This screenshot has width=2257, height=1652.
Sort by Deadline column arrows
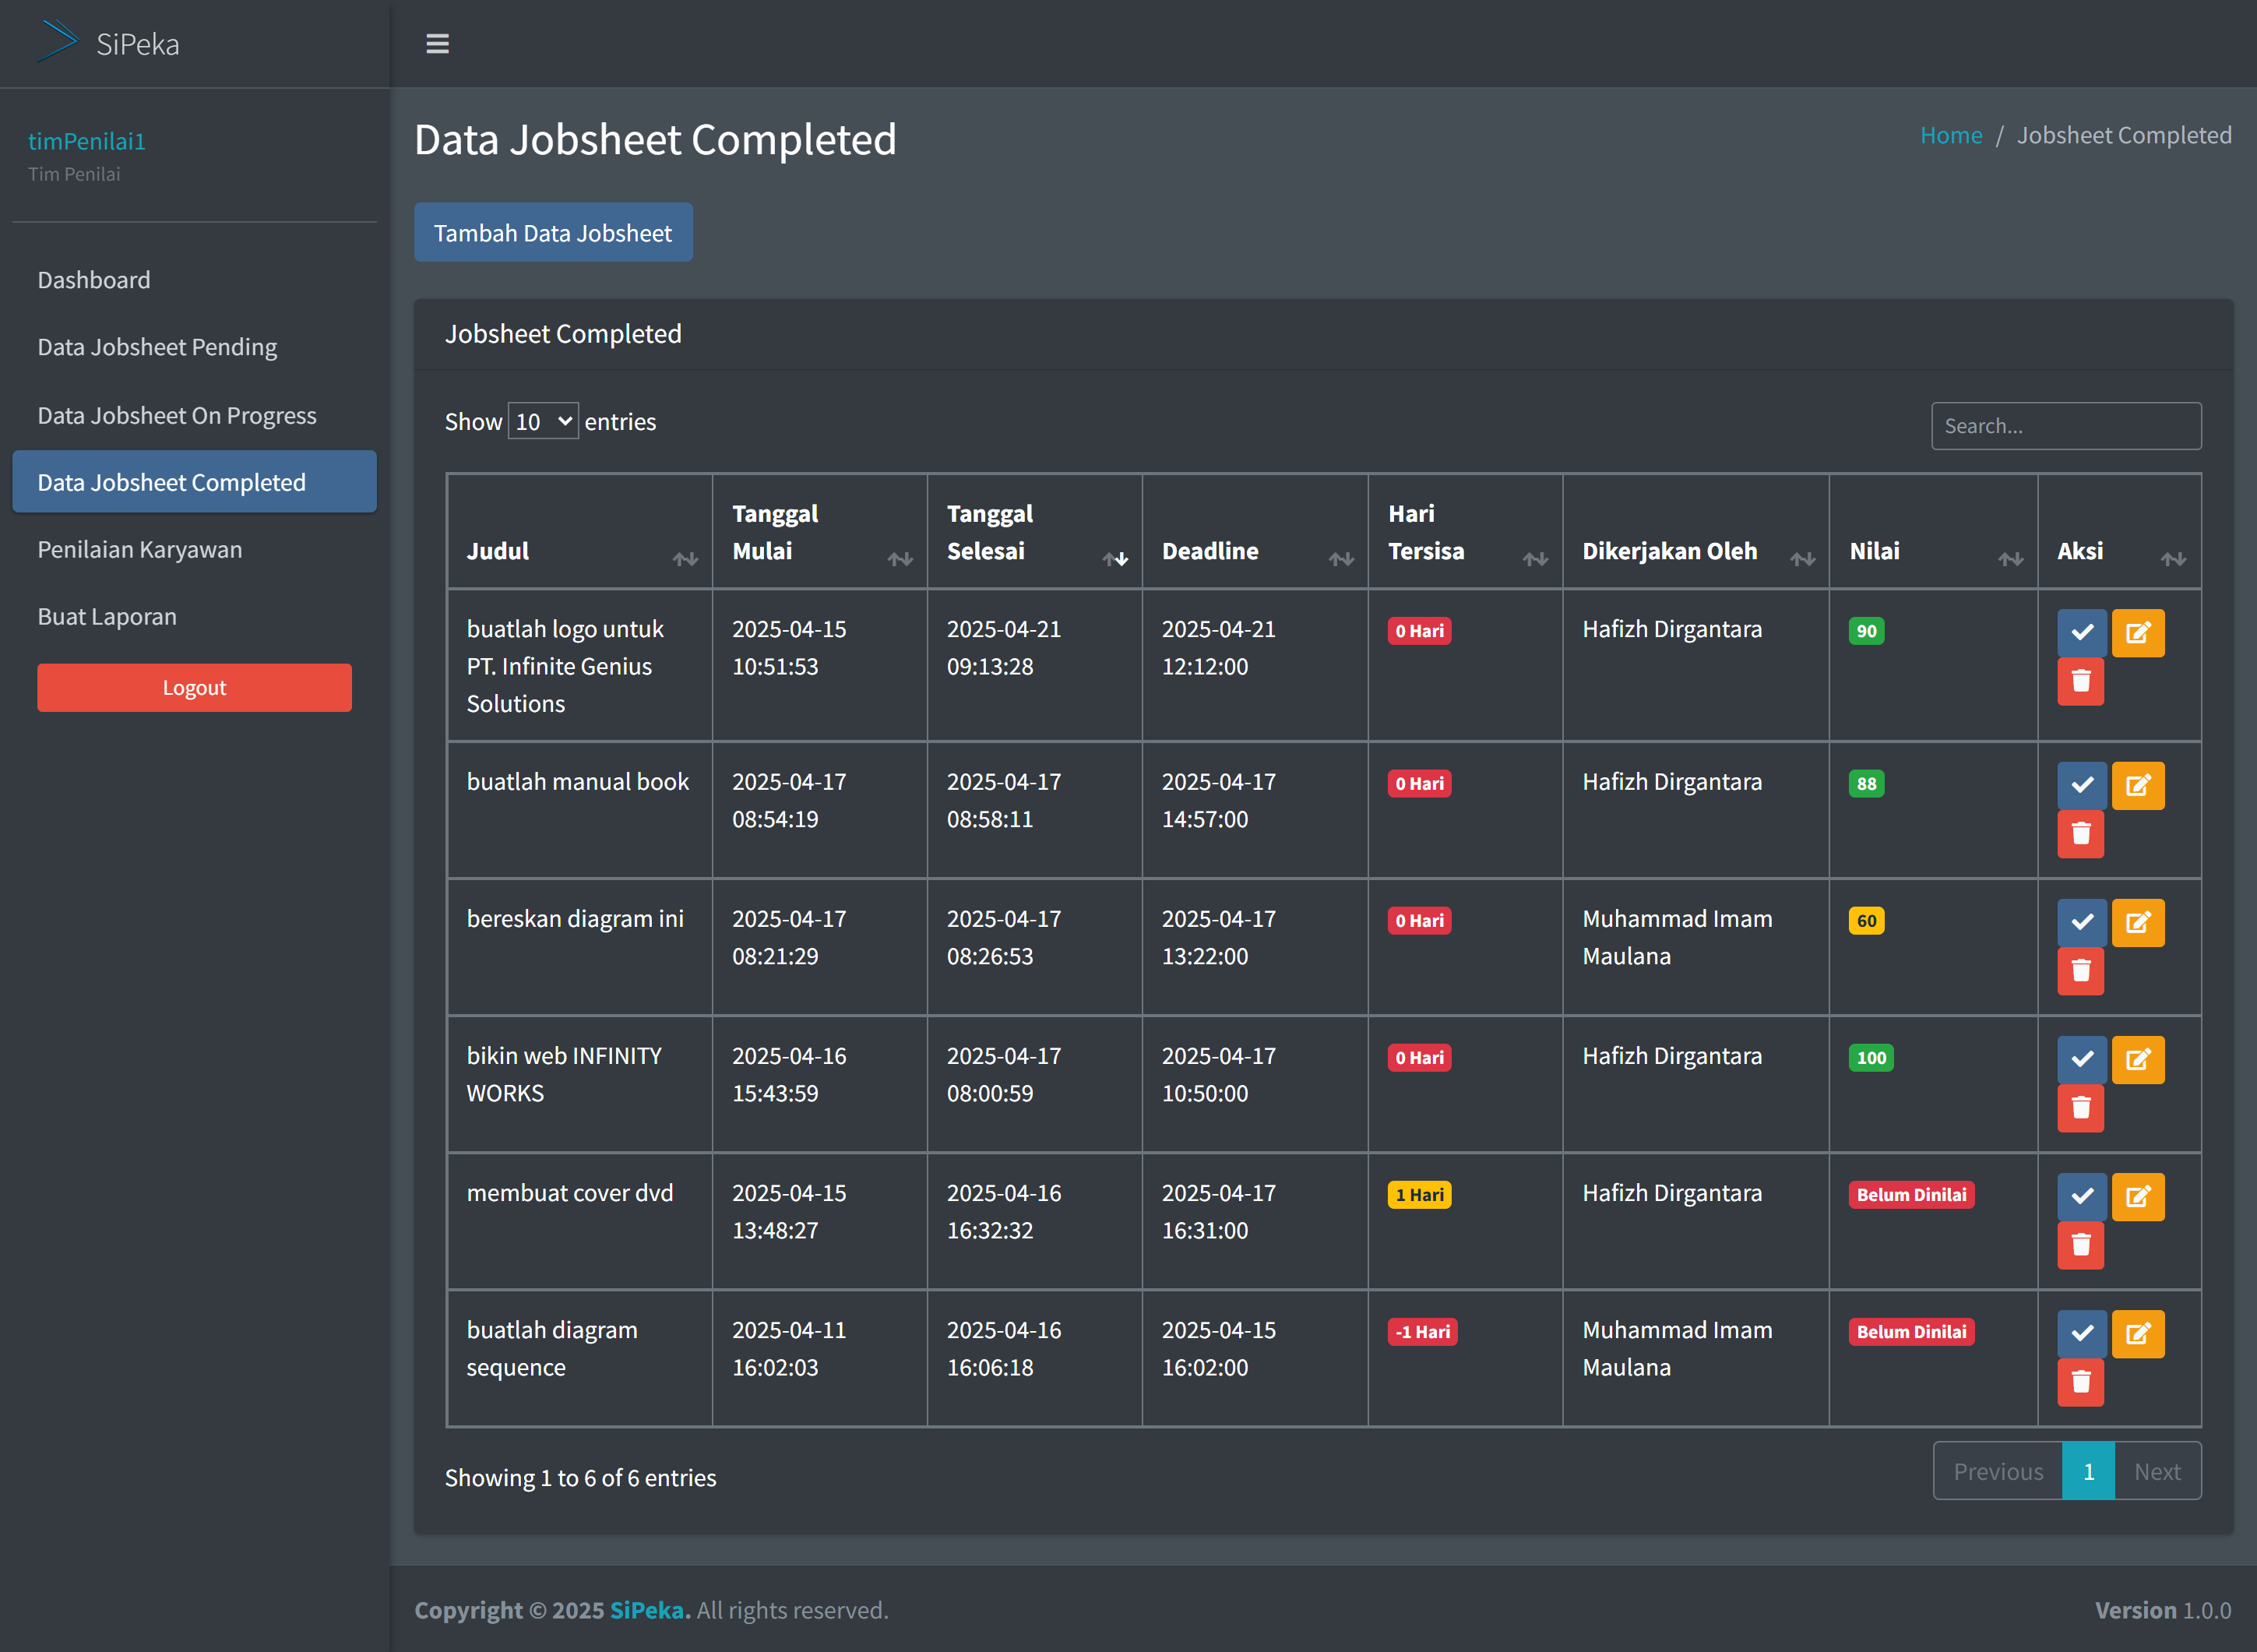click(x=1341, y=559)
